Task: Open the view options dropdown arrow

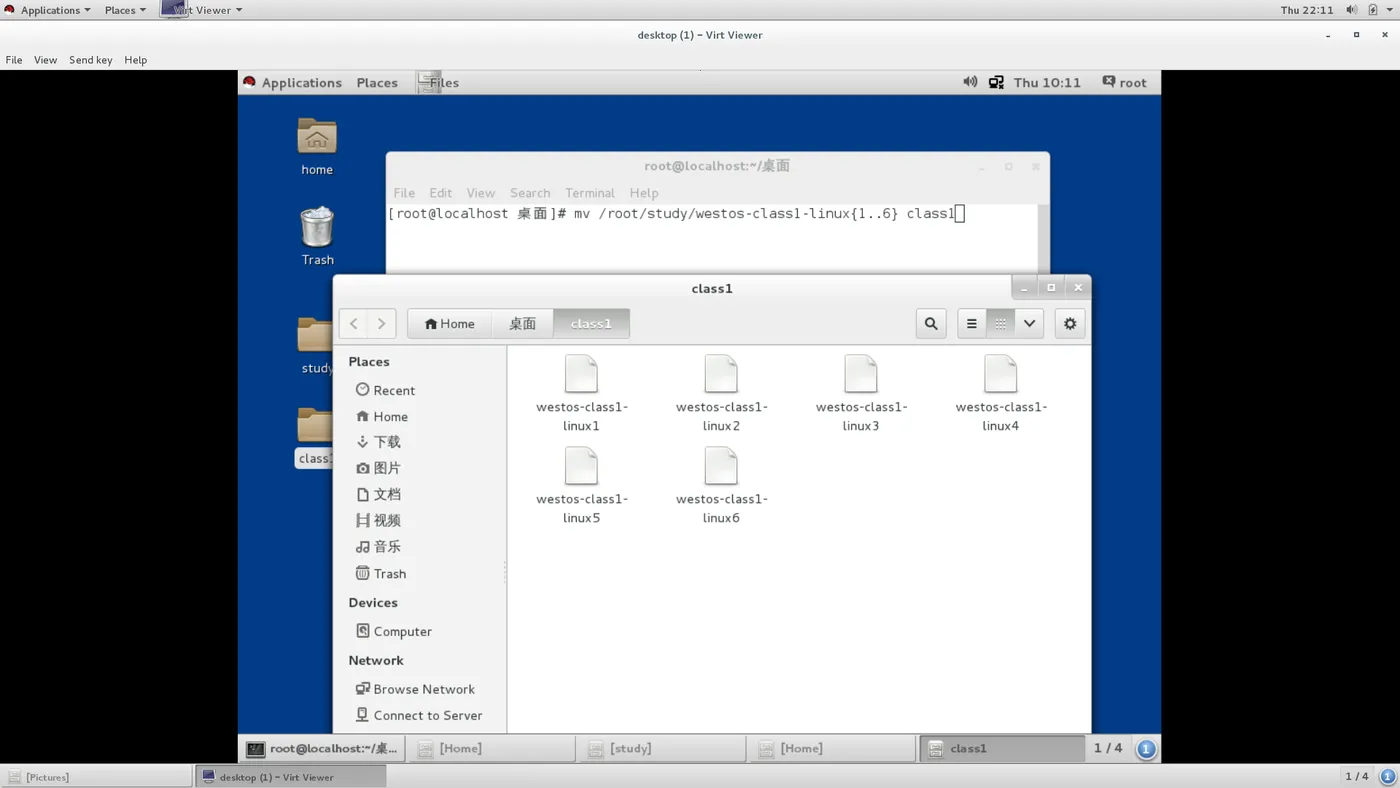Action: 1029,323
